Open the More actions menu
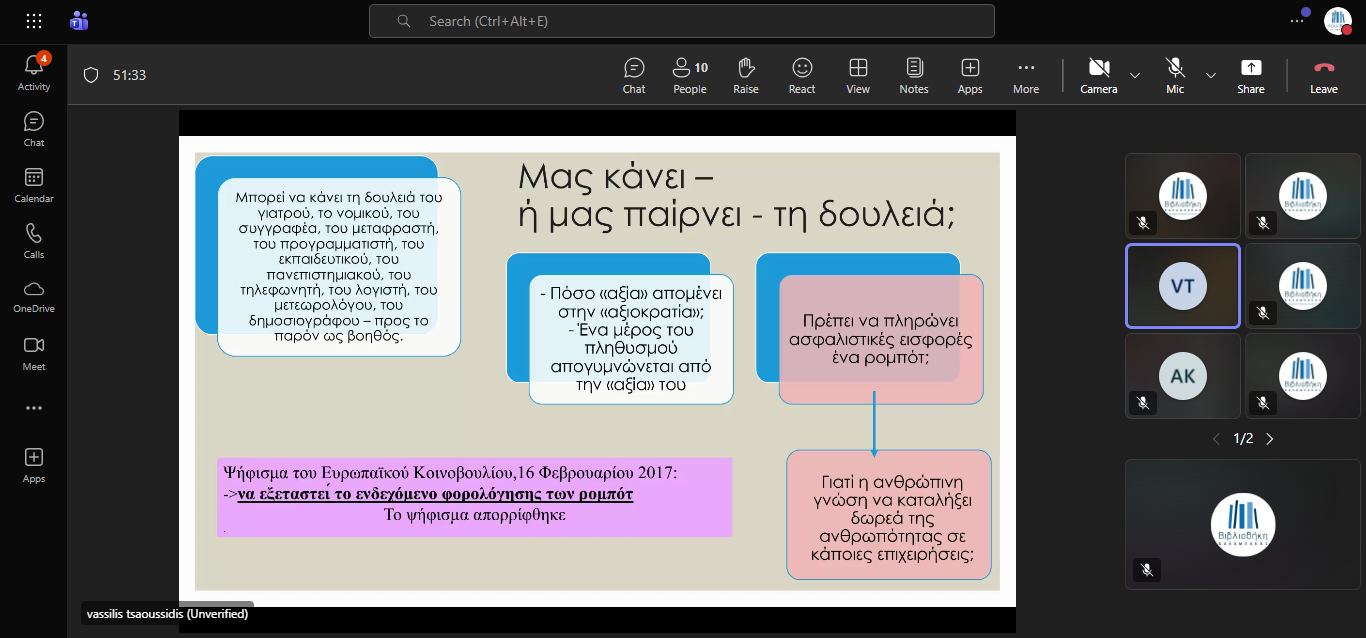Image resolution: width=1366 pixels, height=638 pixels. coord(1025,76)
